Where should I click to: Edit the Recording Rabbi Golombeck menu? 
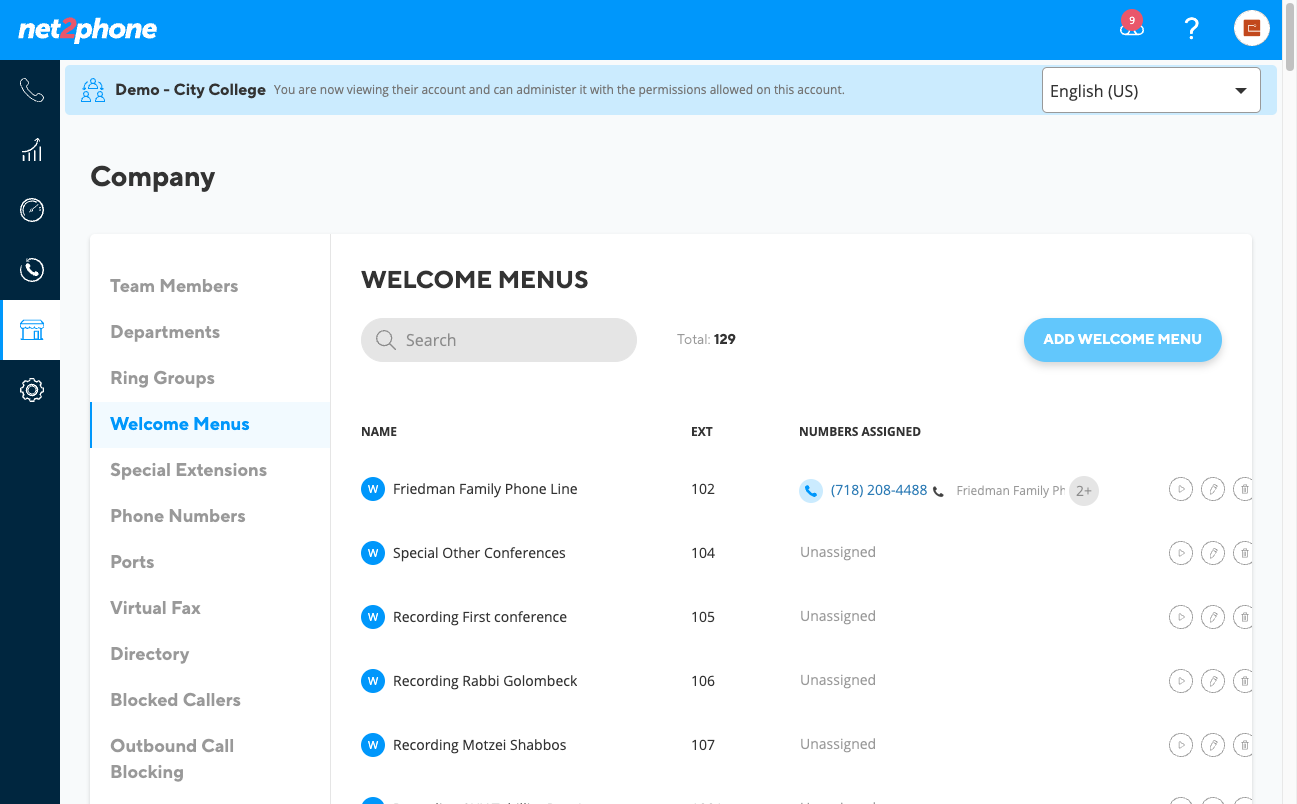(x=1213, y=681)
